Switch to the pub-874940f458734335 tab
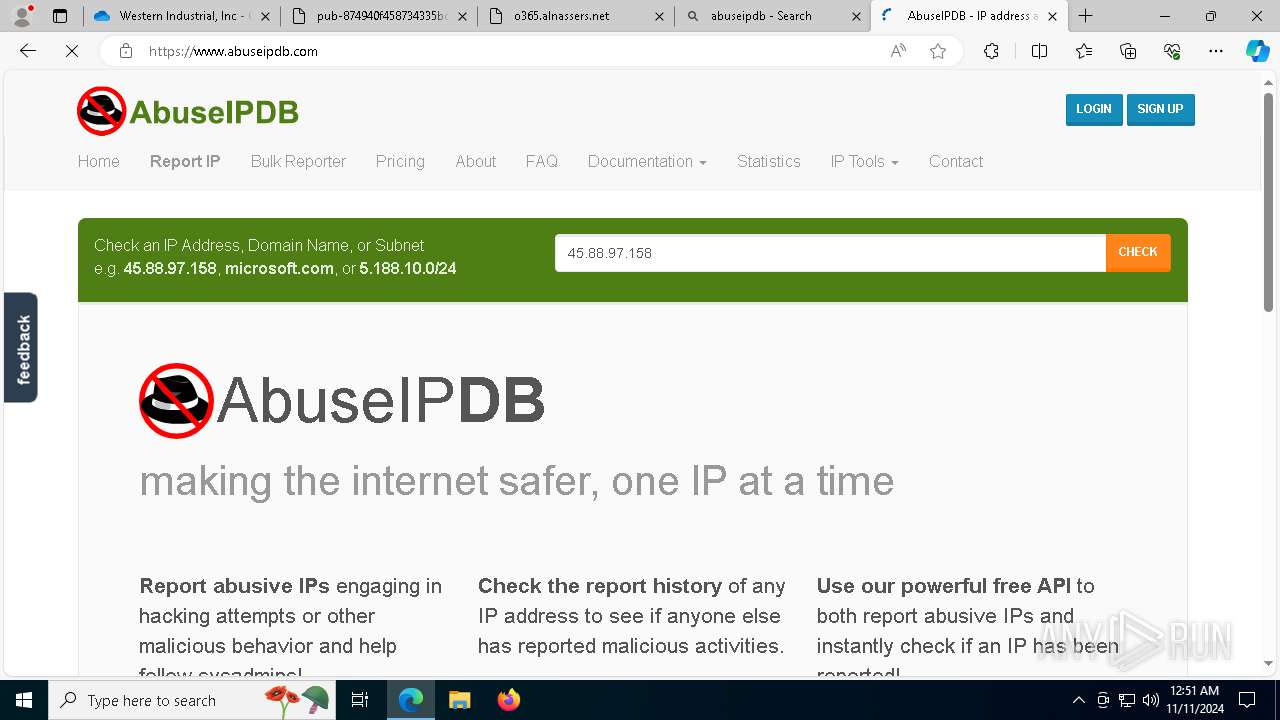The image size is (1280, 720). (x=378, y=16)
